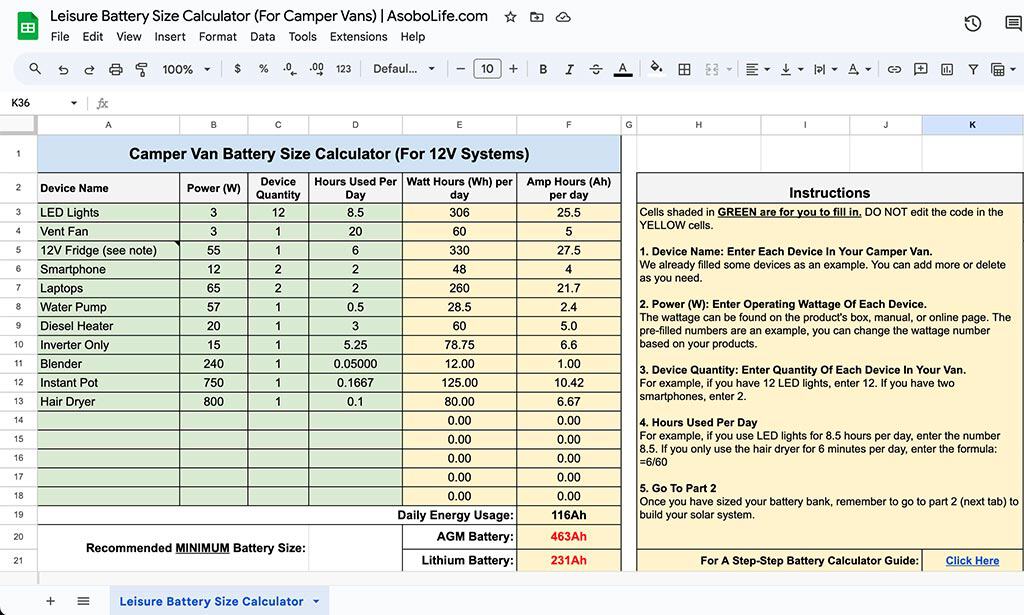
Task: Toggle bold formatting
Action: tap(543, 69)
